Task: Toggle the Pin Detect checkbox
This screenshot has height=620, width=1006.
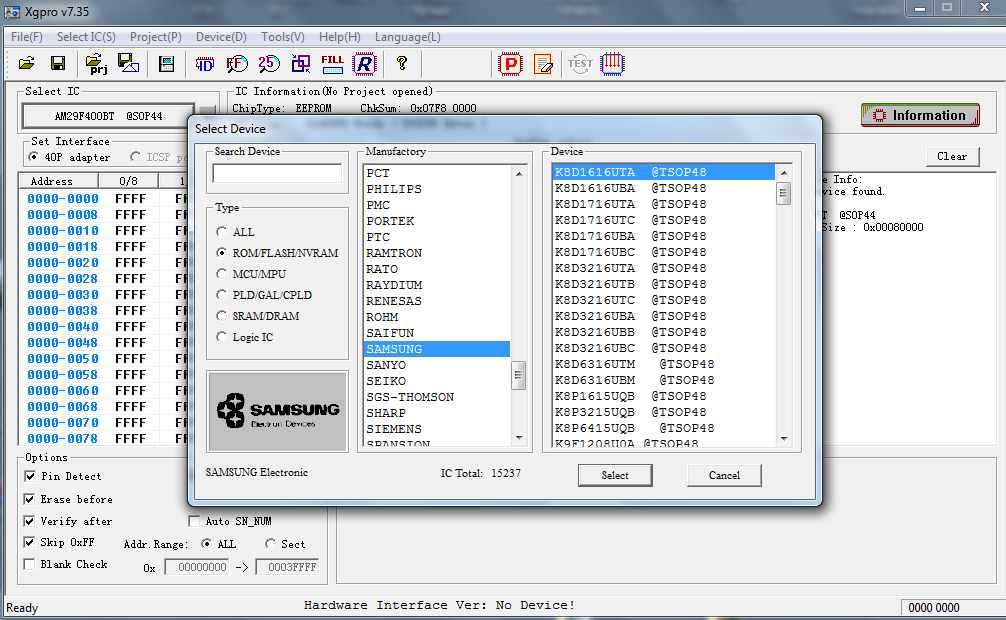Action: coord(30,476)
